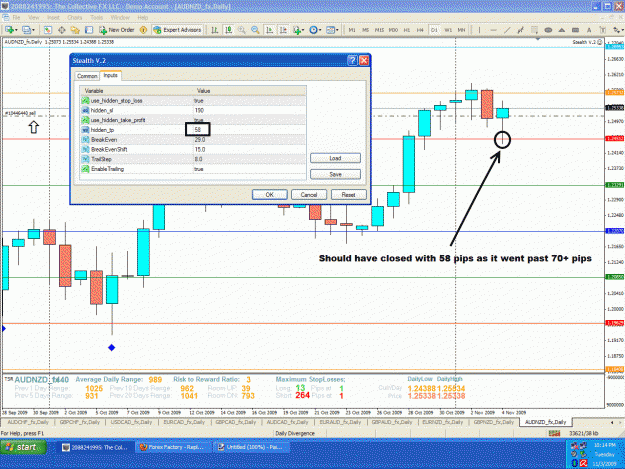625x469 pixels.
Task: Open the Charts menu
Action: click(x=75, y=18)
